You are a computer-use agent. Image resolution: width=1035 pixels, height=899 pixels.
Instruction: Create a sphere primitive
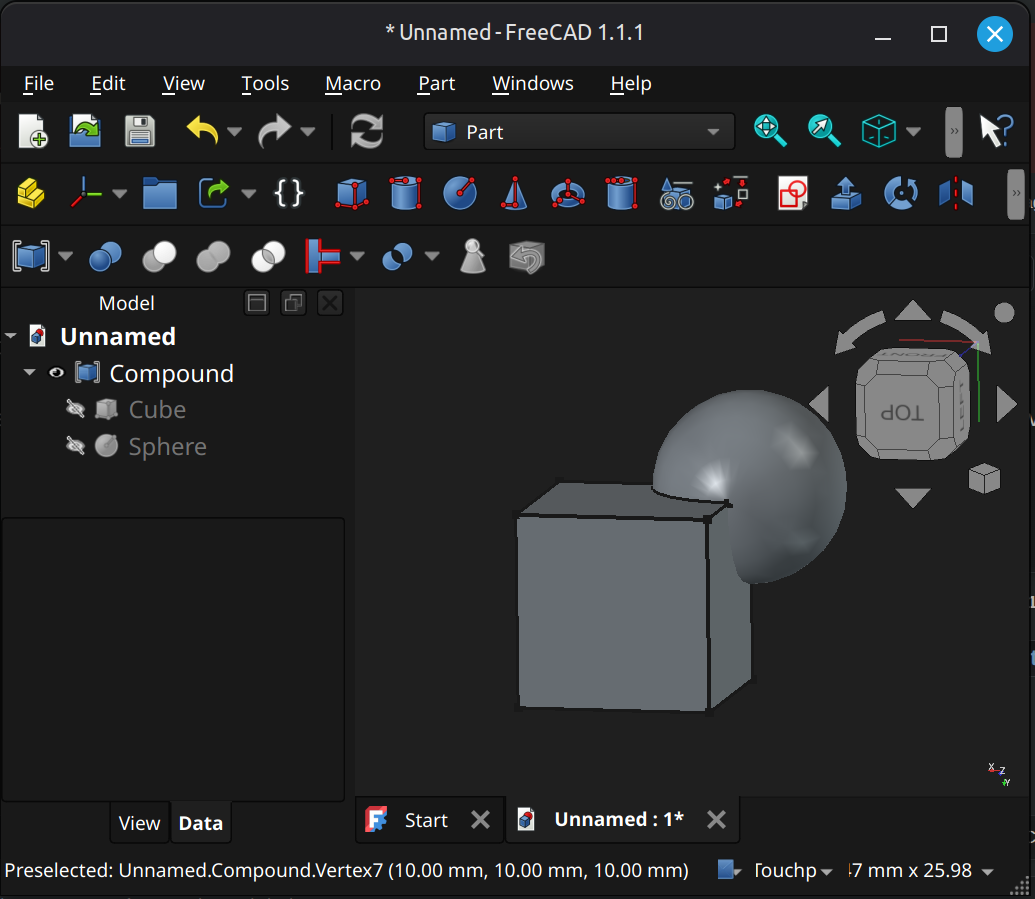coord(460,193)
